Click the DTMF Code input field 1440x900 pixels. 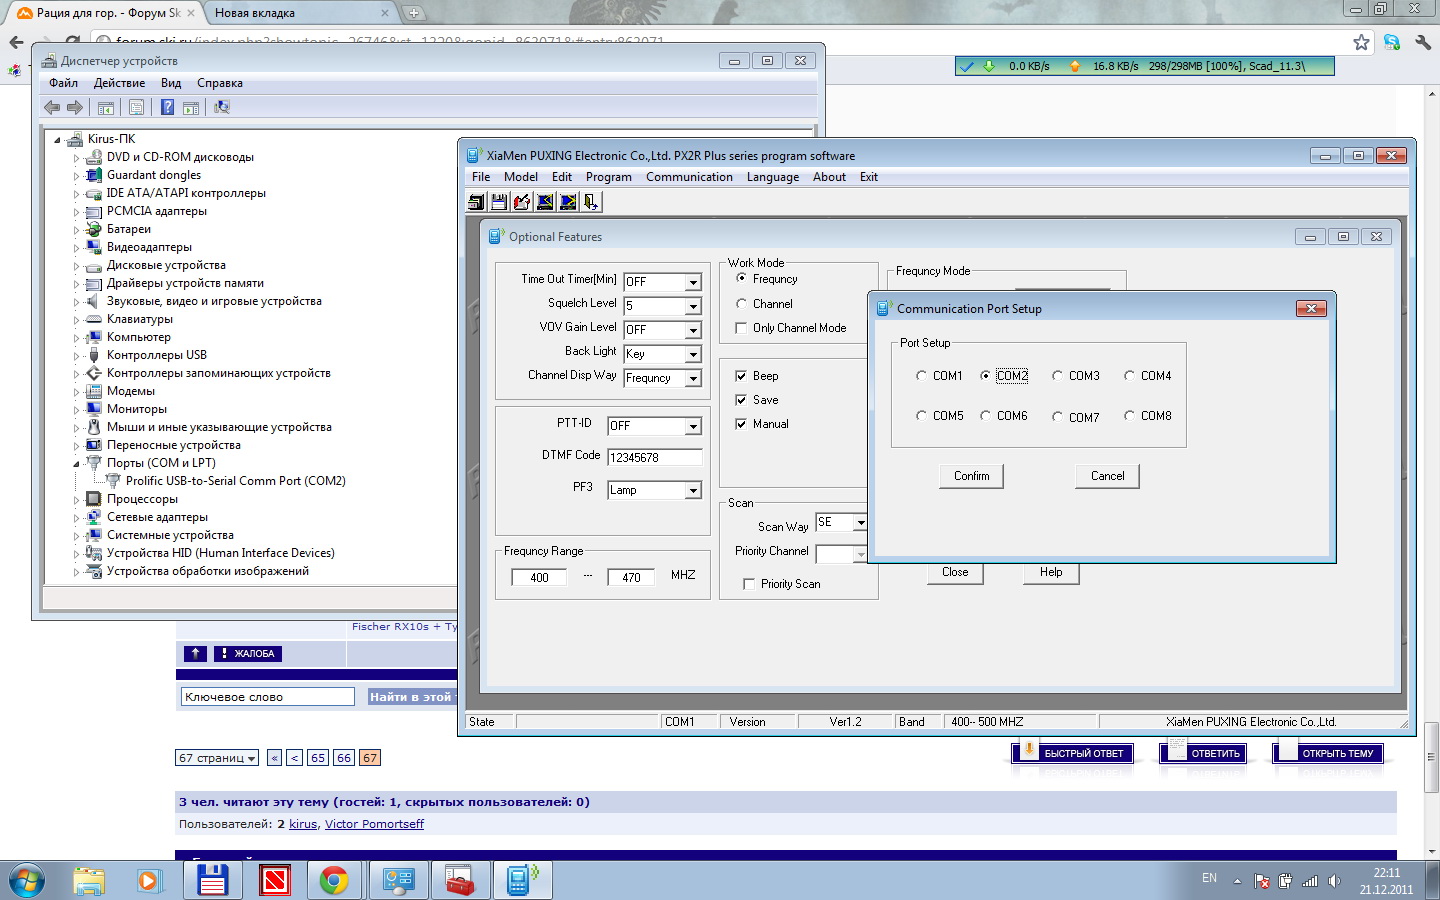pos(655,457)
